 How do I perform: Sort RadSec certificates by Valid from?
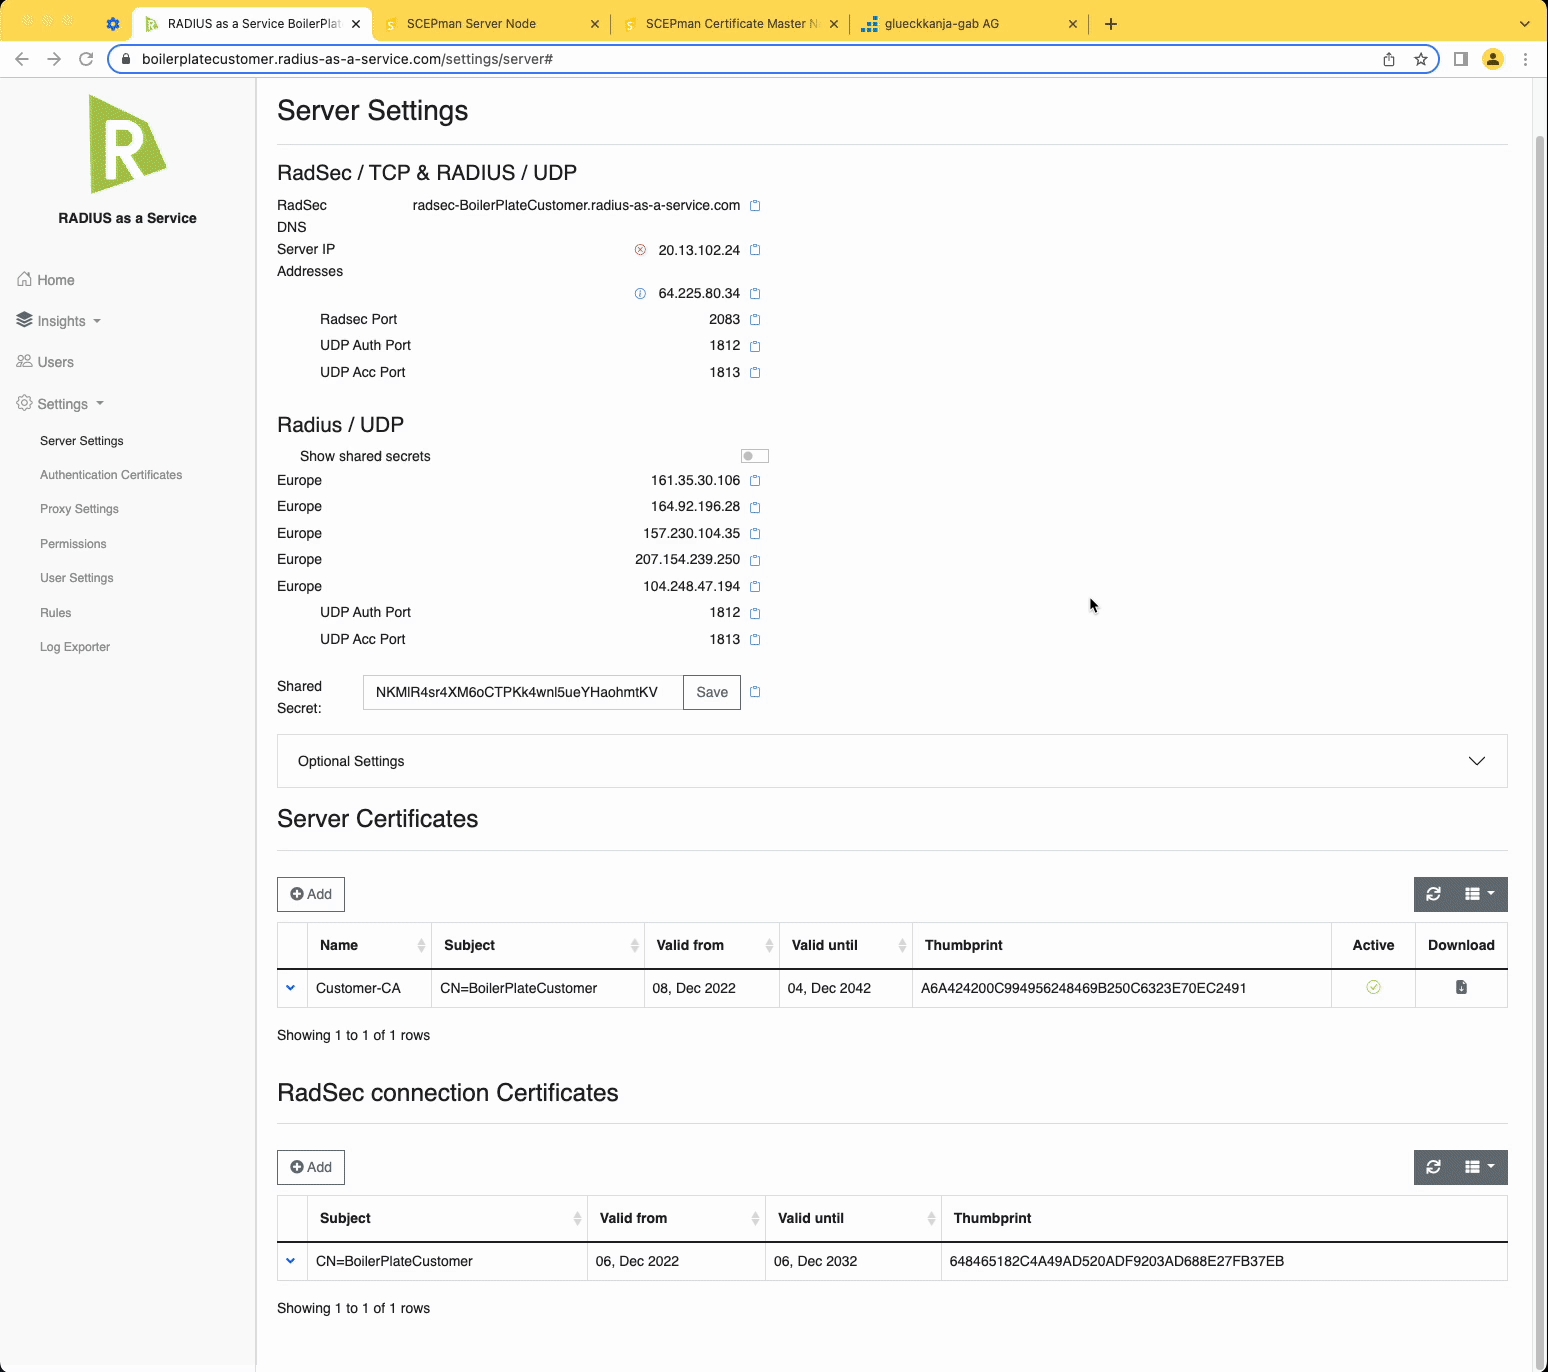[677, 1218]
